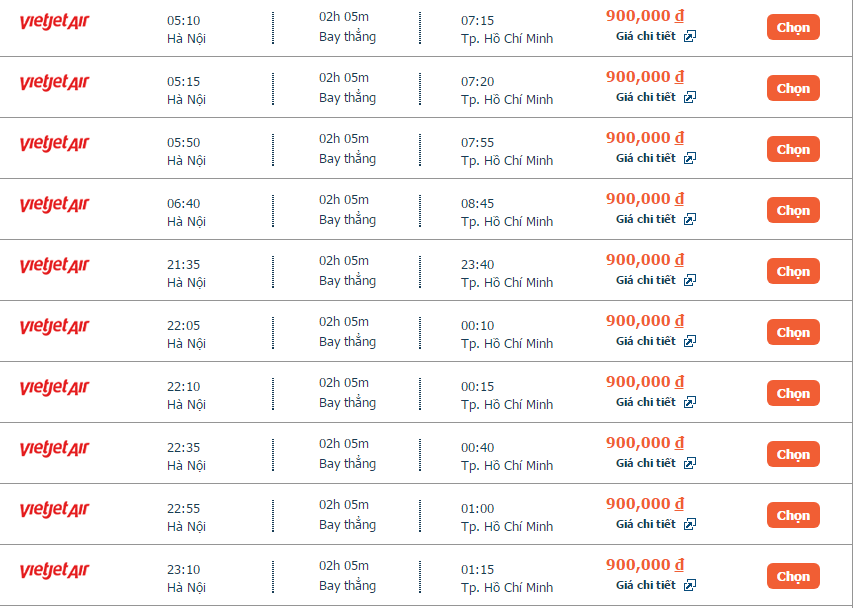The image size is (853, 608).
Task: Click external-link icon for 05:10 flight details
Action: (x=690, y=36)
